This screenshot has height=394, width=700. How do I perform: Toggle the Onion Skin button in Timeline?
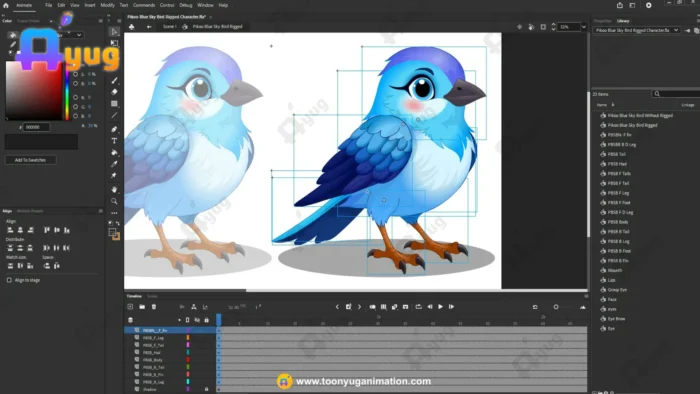click(x=372, y=307)
